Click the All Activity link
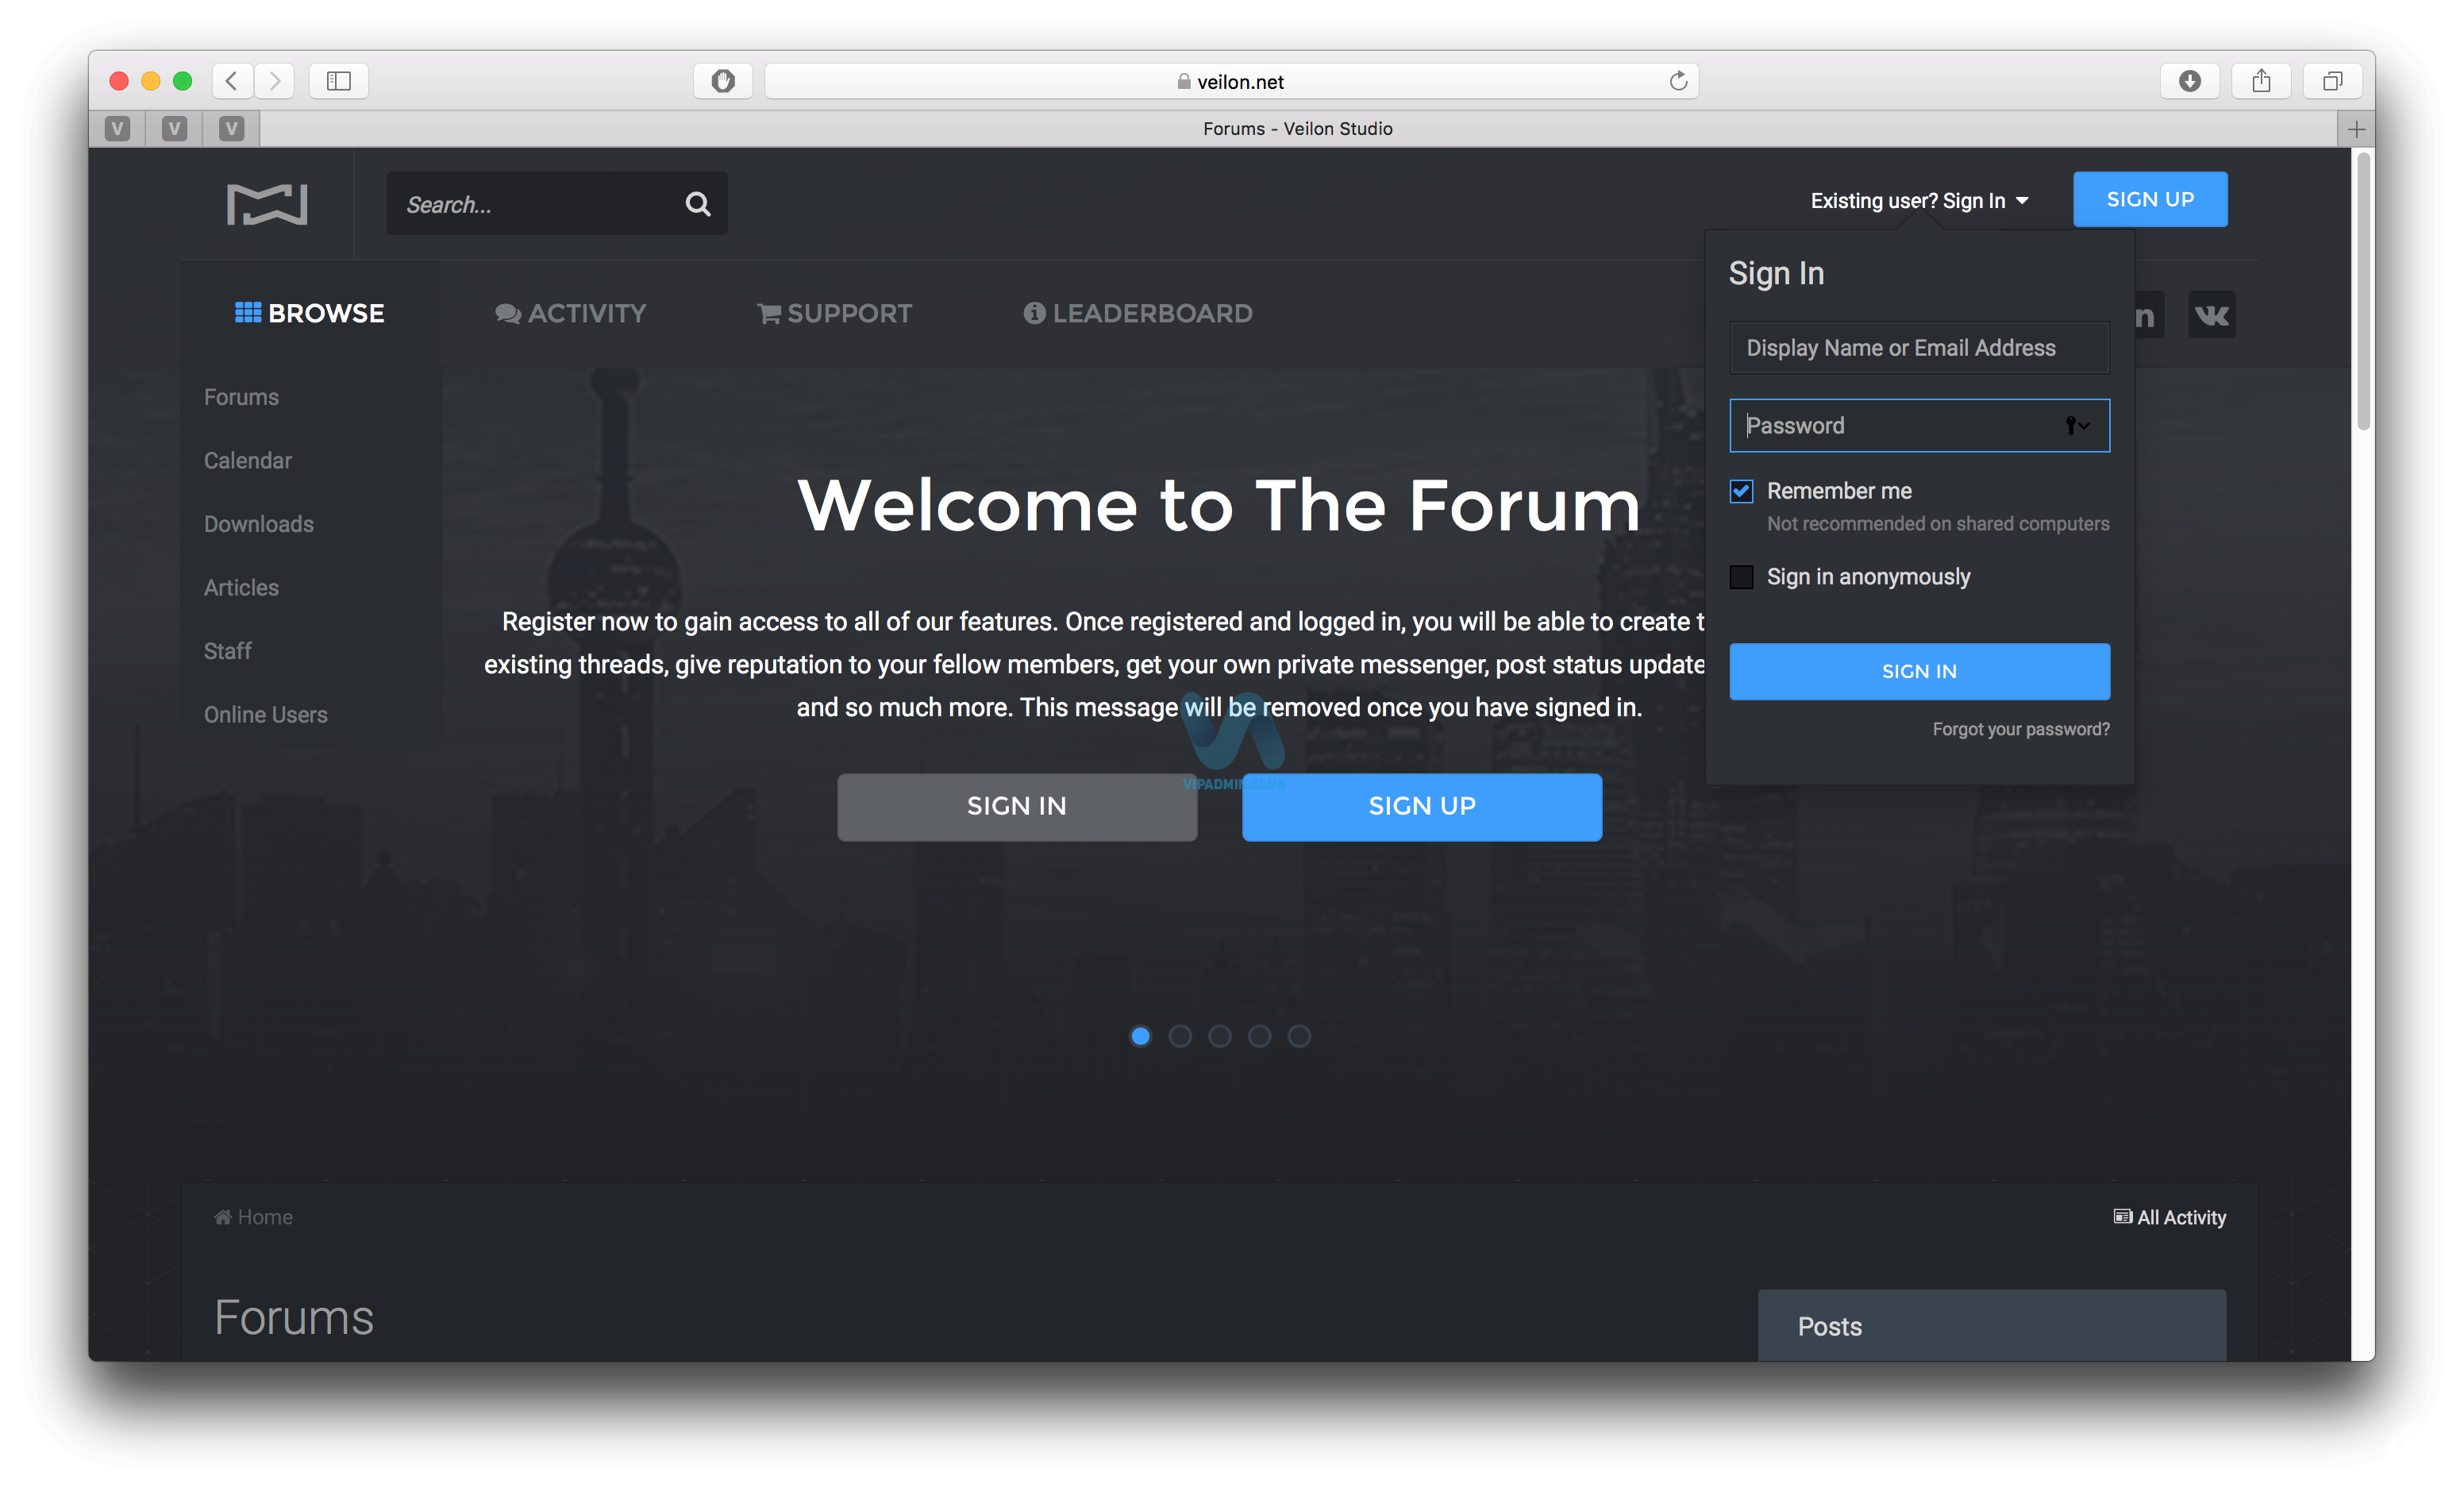The height and width of the screenshot is (1488, 2464). [2169, 1217]
